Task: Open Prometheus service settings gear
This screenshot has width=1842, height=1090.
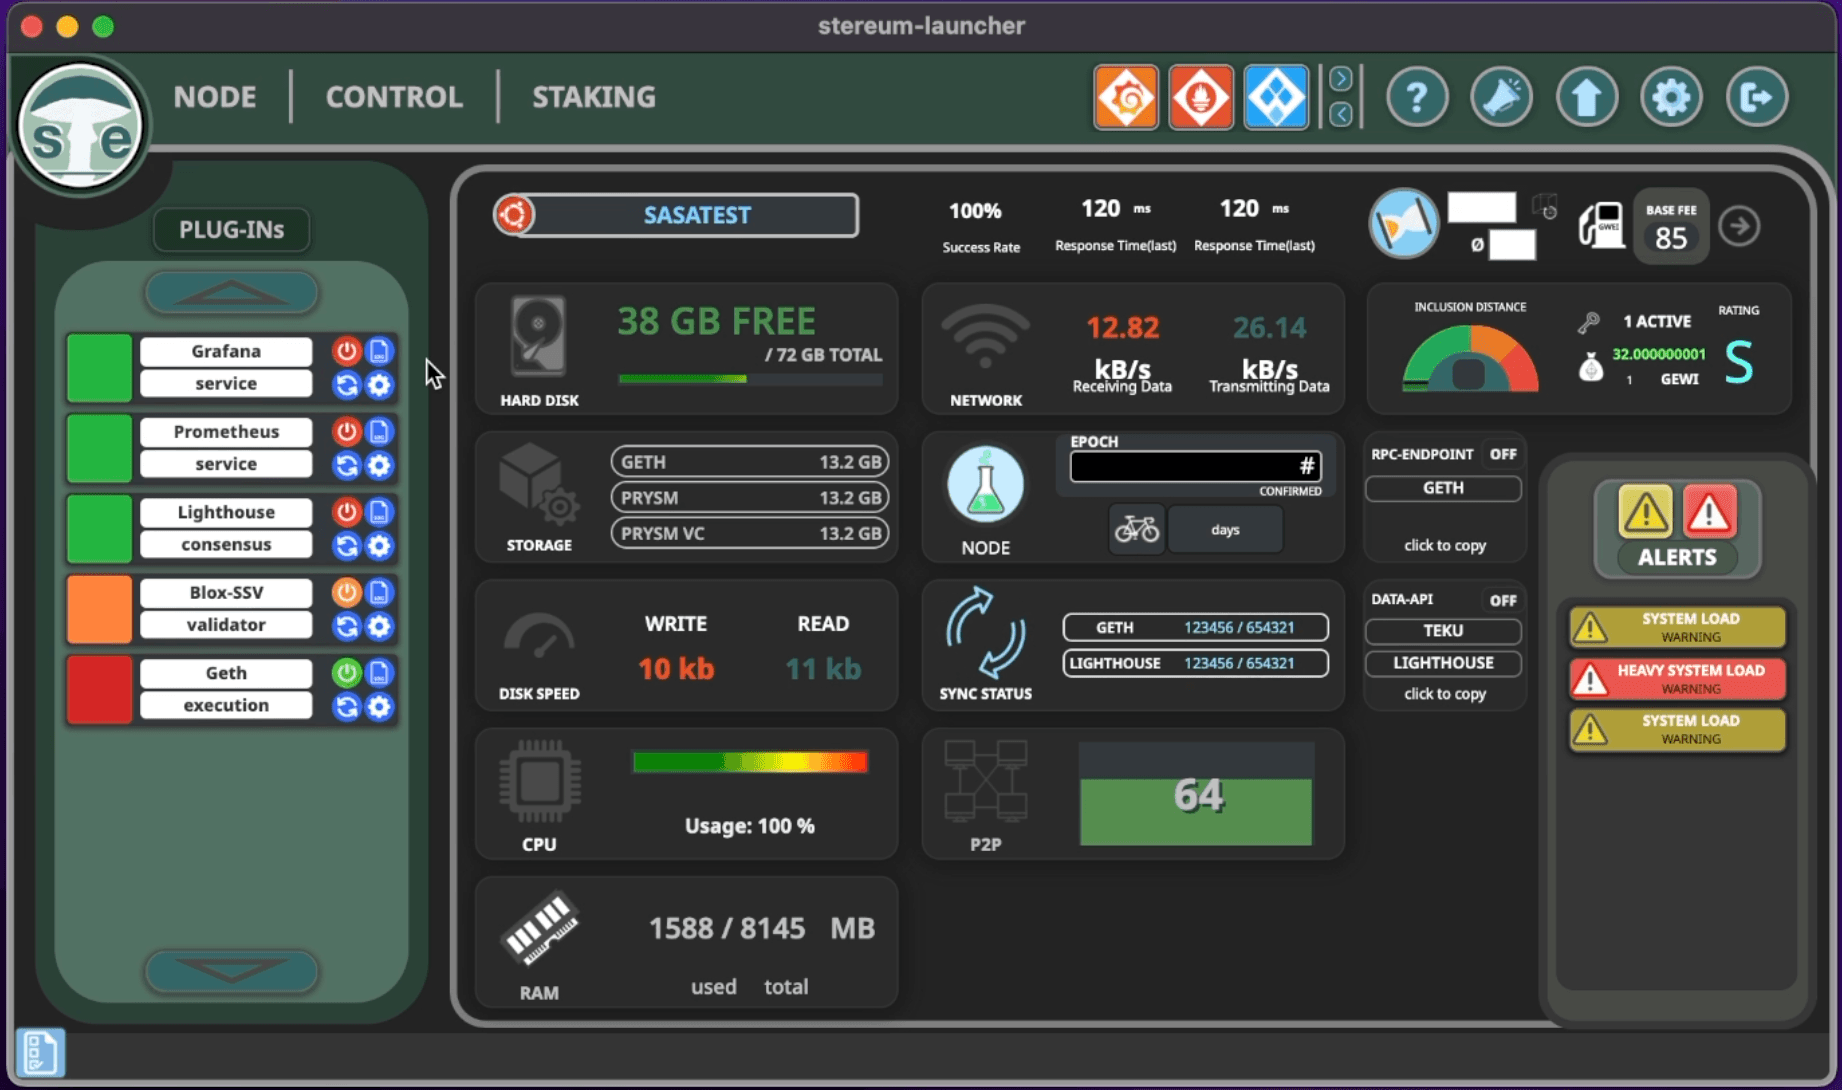Action: pos(379,465)
